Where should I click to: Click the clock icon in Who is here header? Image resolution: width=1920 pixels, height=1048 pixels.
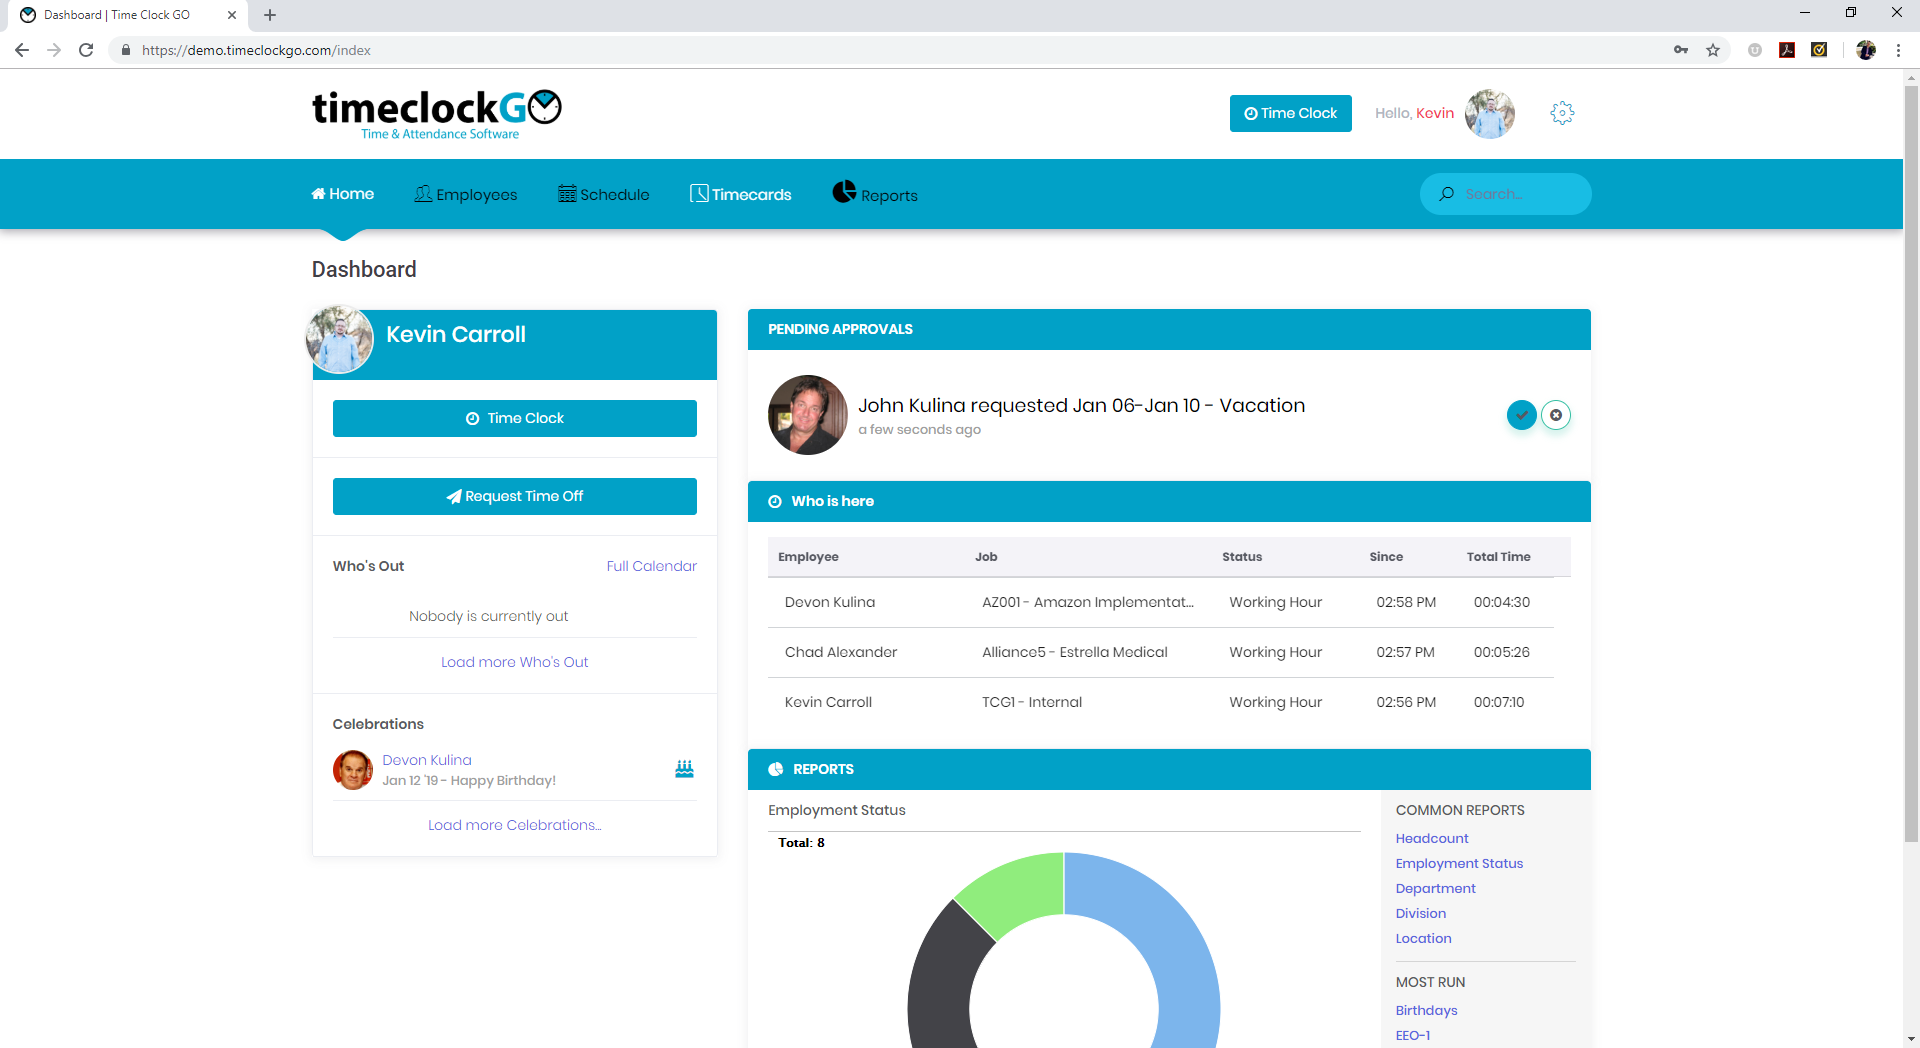point(775,502)
